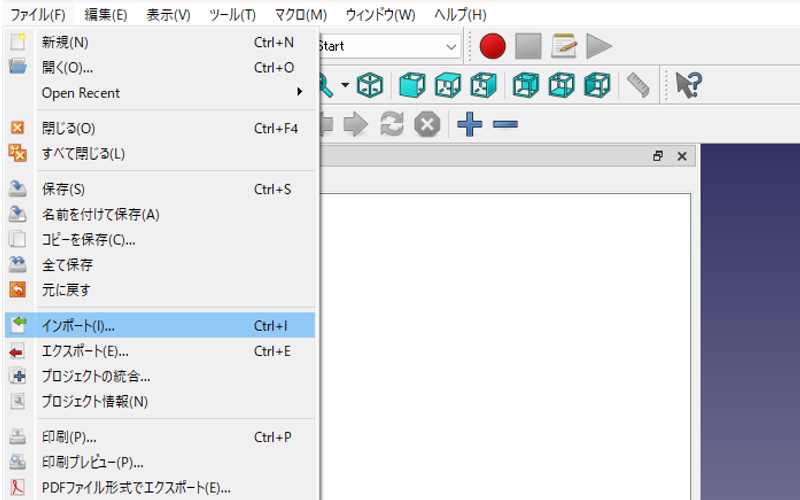Click the blue plus zoom in icon
800x500 pixels.
(x=470, y=124)
